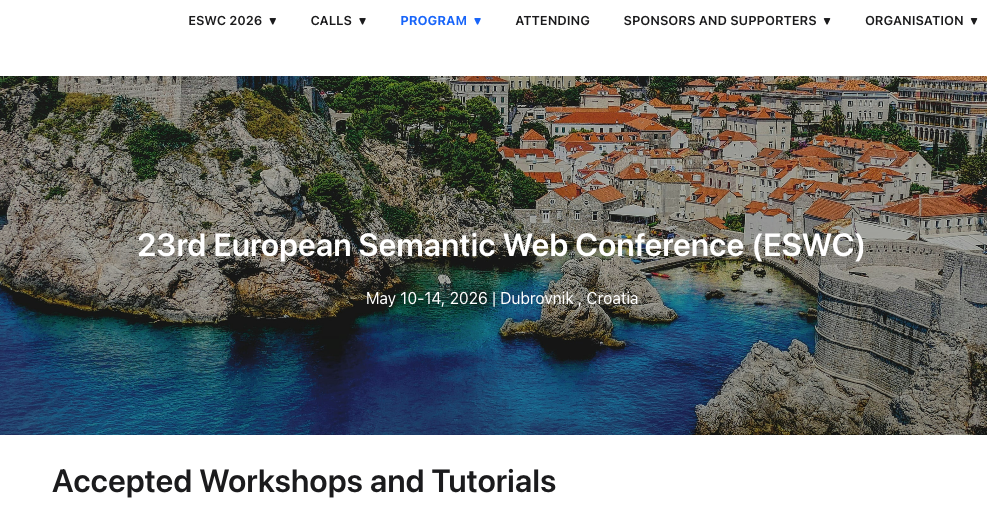Image resolution: width=987 pixels, height=526 pixels.
Task: Click the Dubrovnik, Croatia location text
Action: coord(569,298)
